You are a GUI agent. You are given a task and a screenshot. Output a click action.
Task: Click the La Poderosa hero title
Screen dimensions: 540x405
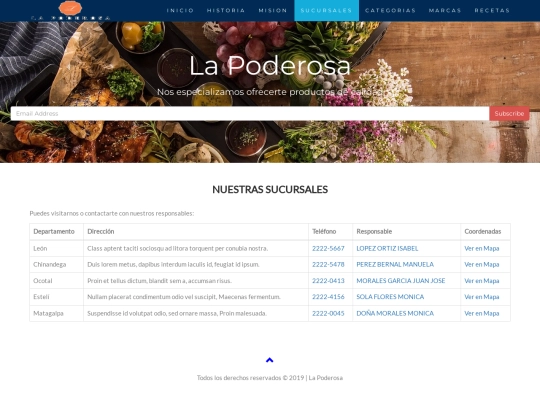pos(270,65)
